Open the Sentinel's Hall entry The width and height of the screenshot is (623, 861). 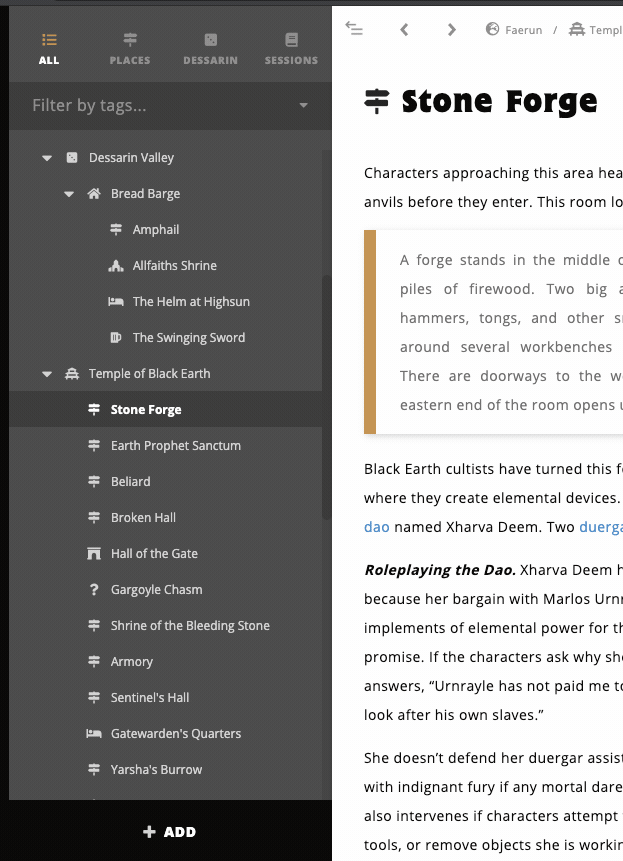click(150, 697)
